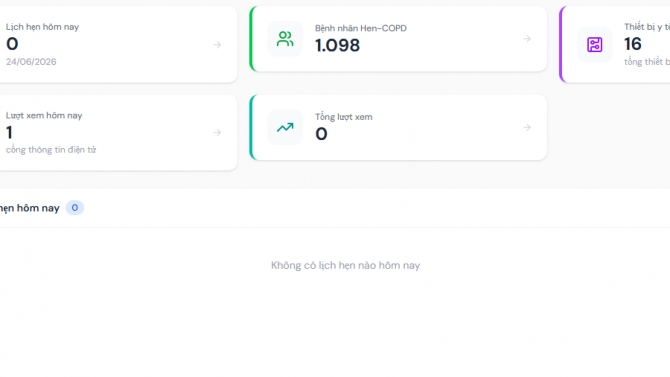Click the Lượt xem hôm nay label
This screenshot has width=670, height=377.
pos(44,115)
